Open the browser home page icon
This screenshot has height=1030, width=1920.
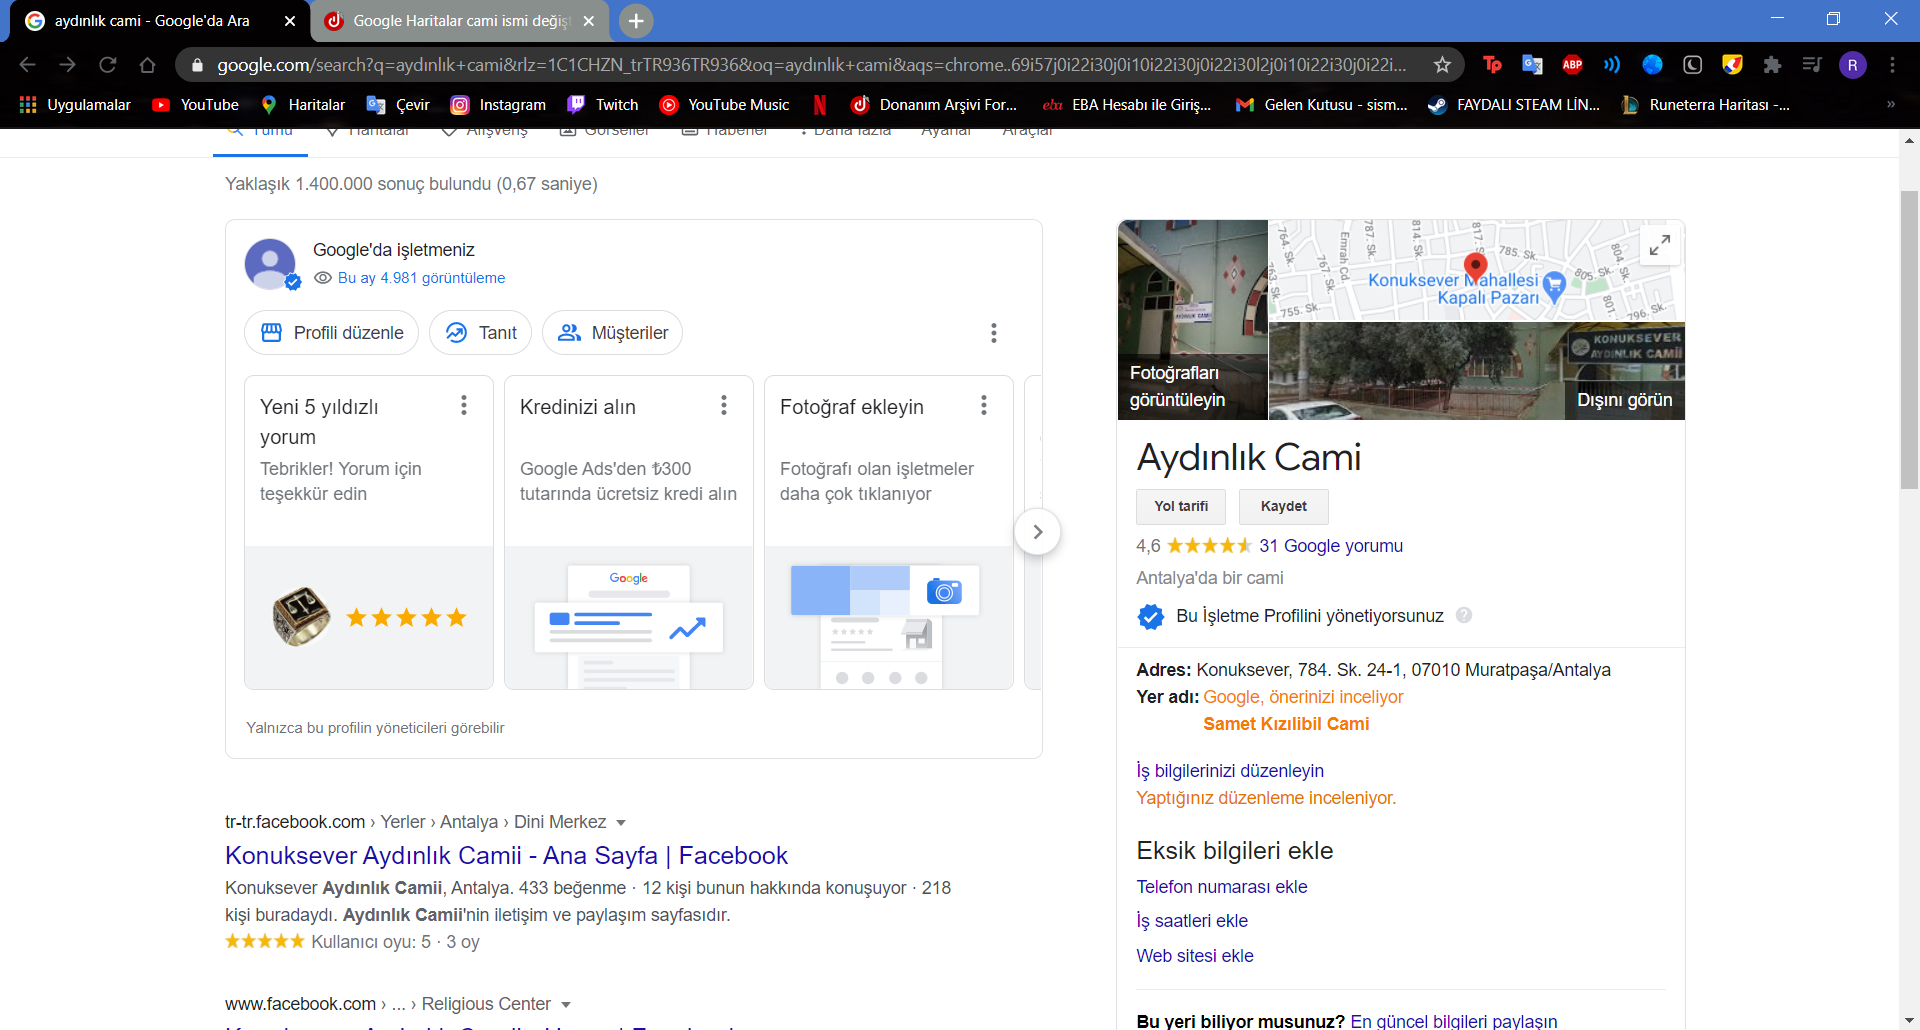click(147, 65)
